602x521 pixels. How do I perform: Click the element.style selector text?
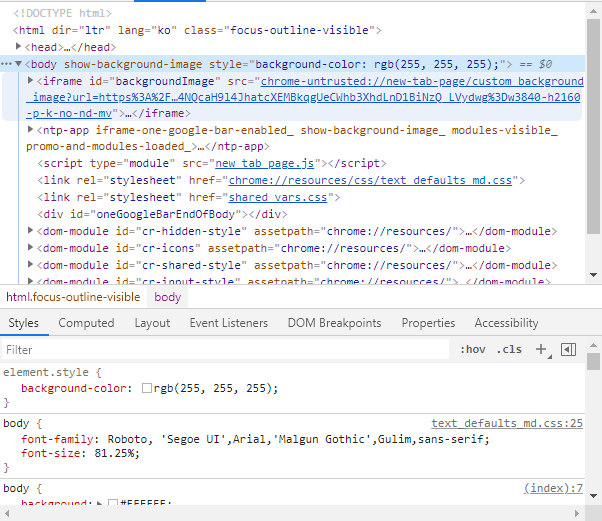point(46,372)
